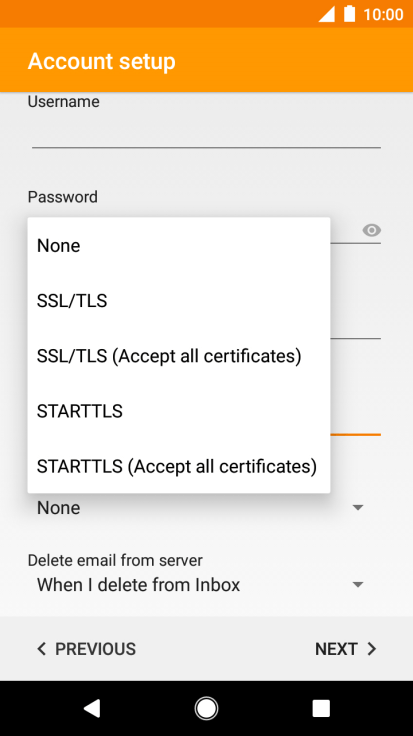Focus the Username input field
This screenshot has height=736, width=413.
tap(206, 132)
